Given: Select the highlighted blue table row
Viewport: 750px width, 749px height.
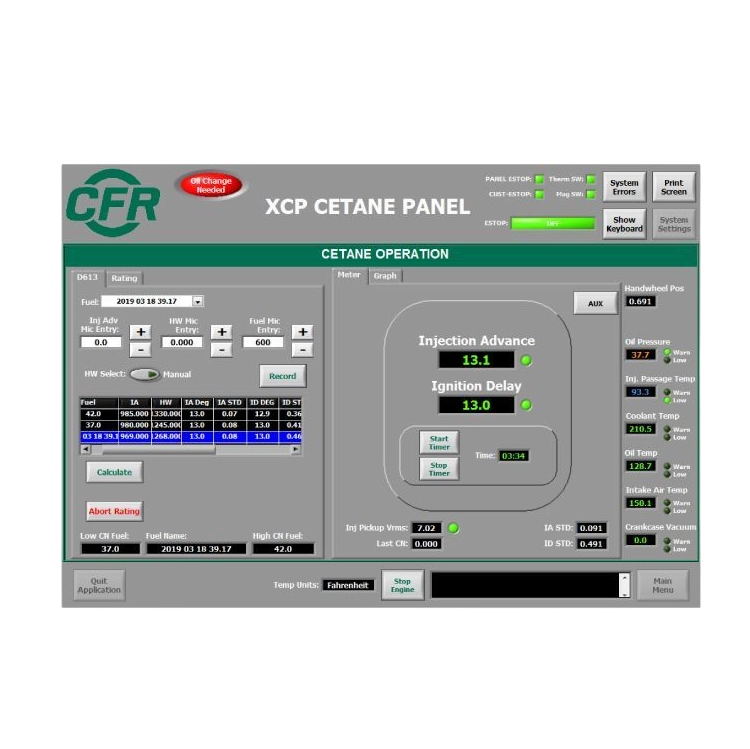Looking at the screenshot, I should click(x=191, y=437).
